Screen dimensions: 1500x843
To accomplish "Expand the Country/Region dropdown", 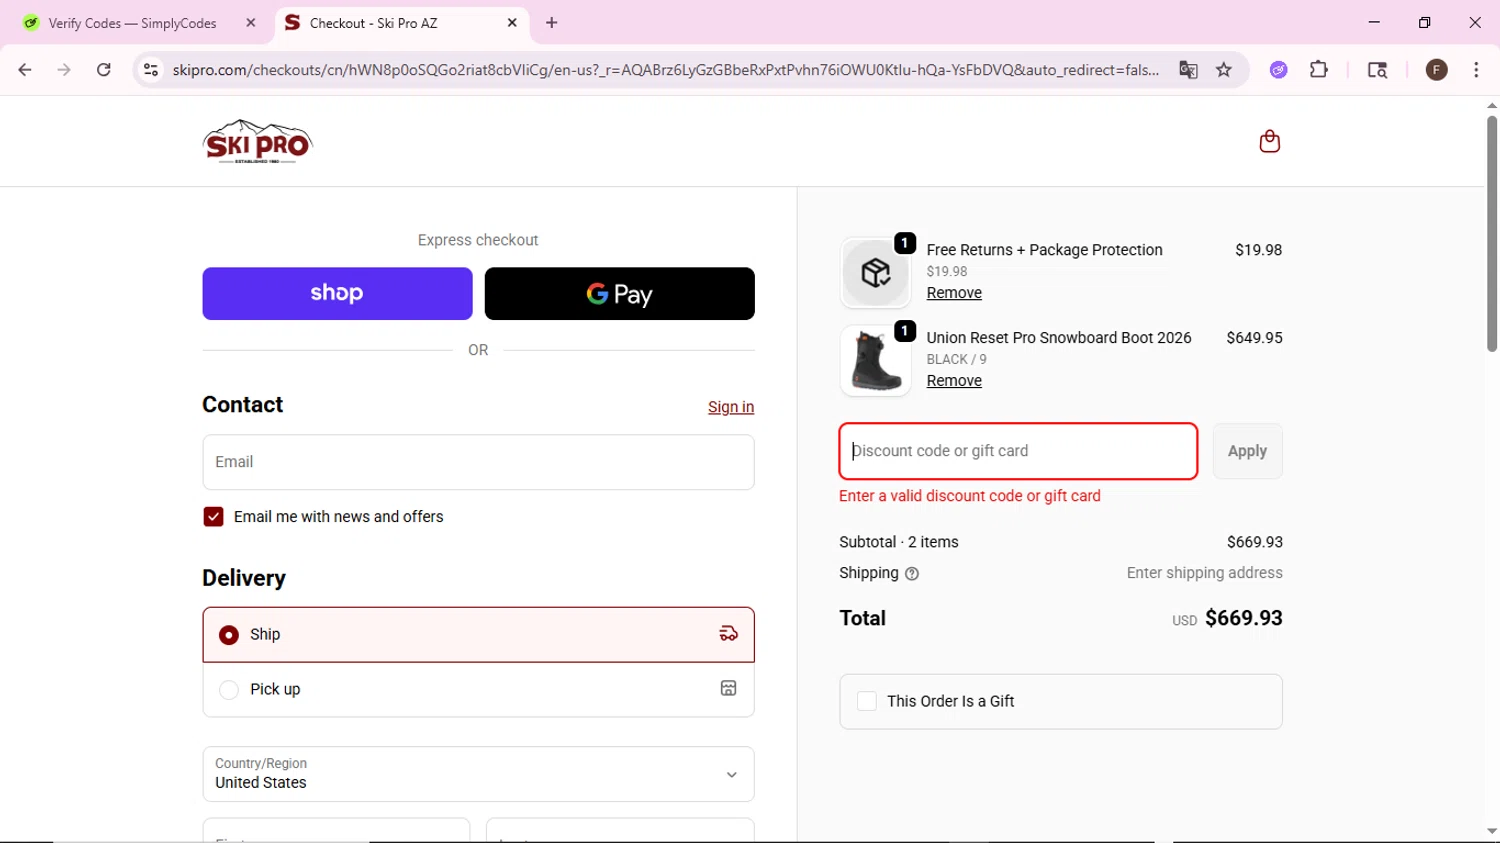I will 478,774.
